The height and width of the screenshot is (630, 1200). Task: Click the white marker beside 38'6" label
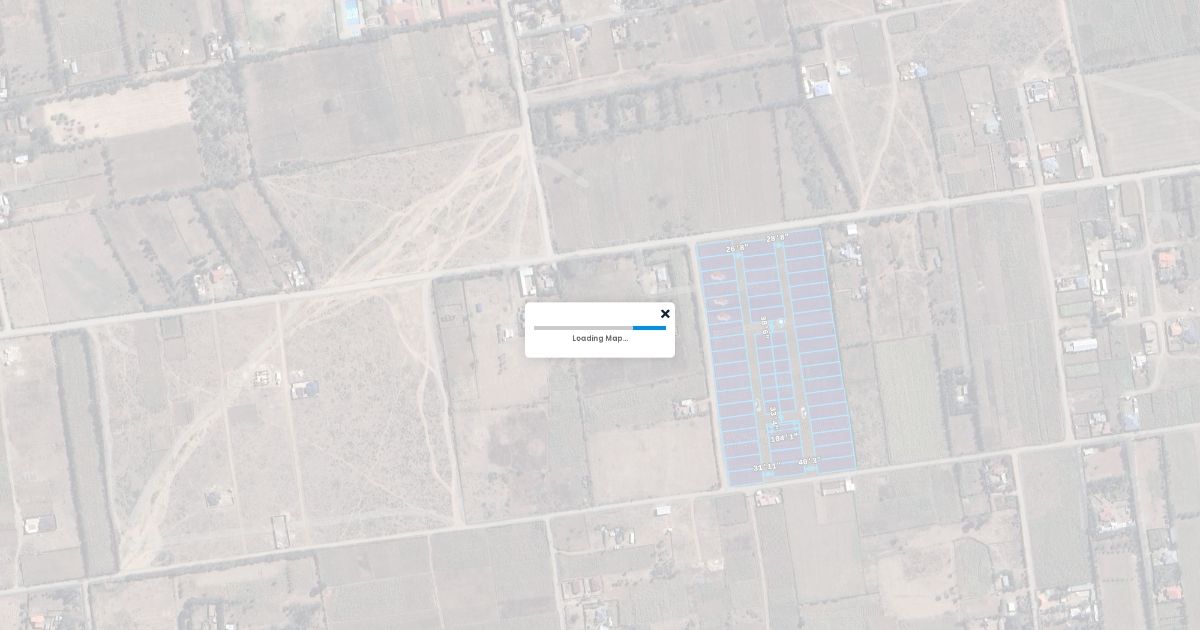point(781,321)
